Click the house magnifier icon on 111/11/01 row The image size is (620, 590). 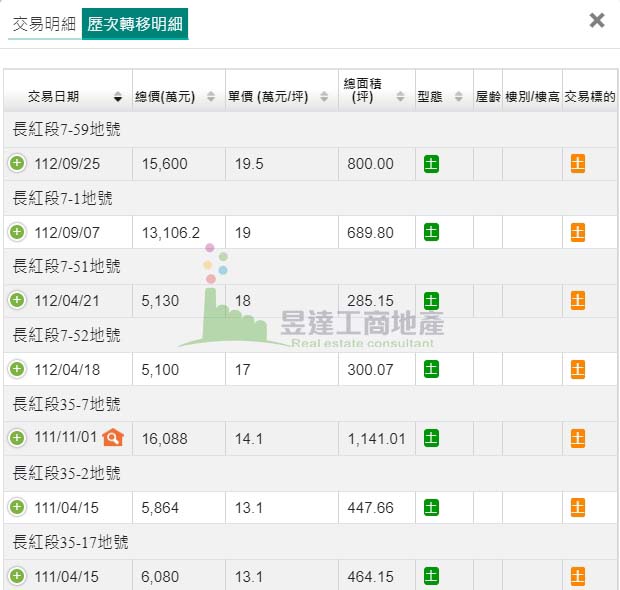113,437
